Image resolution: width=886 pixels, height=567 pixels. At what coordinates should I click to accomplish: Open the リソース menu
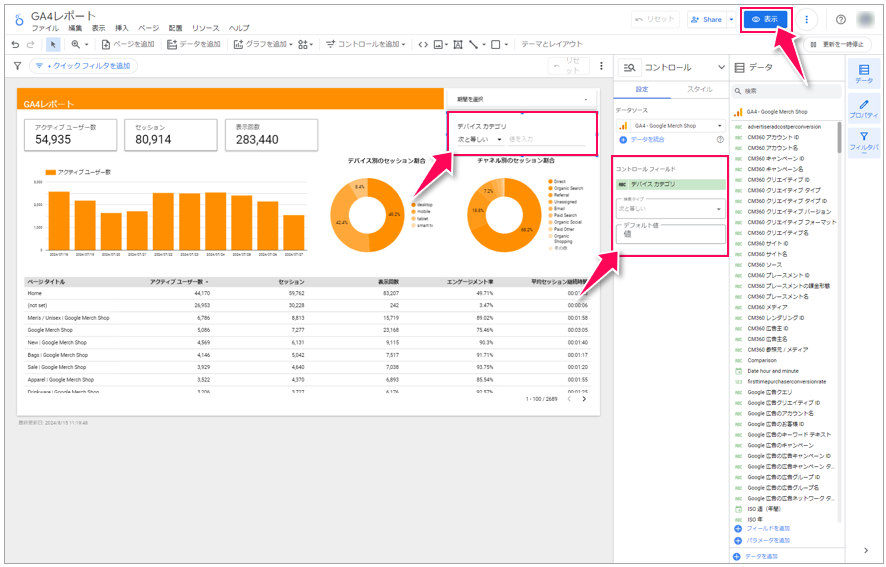[206, 28]
